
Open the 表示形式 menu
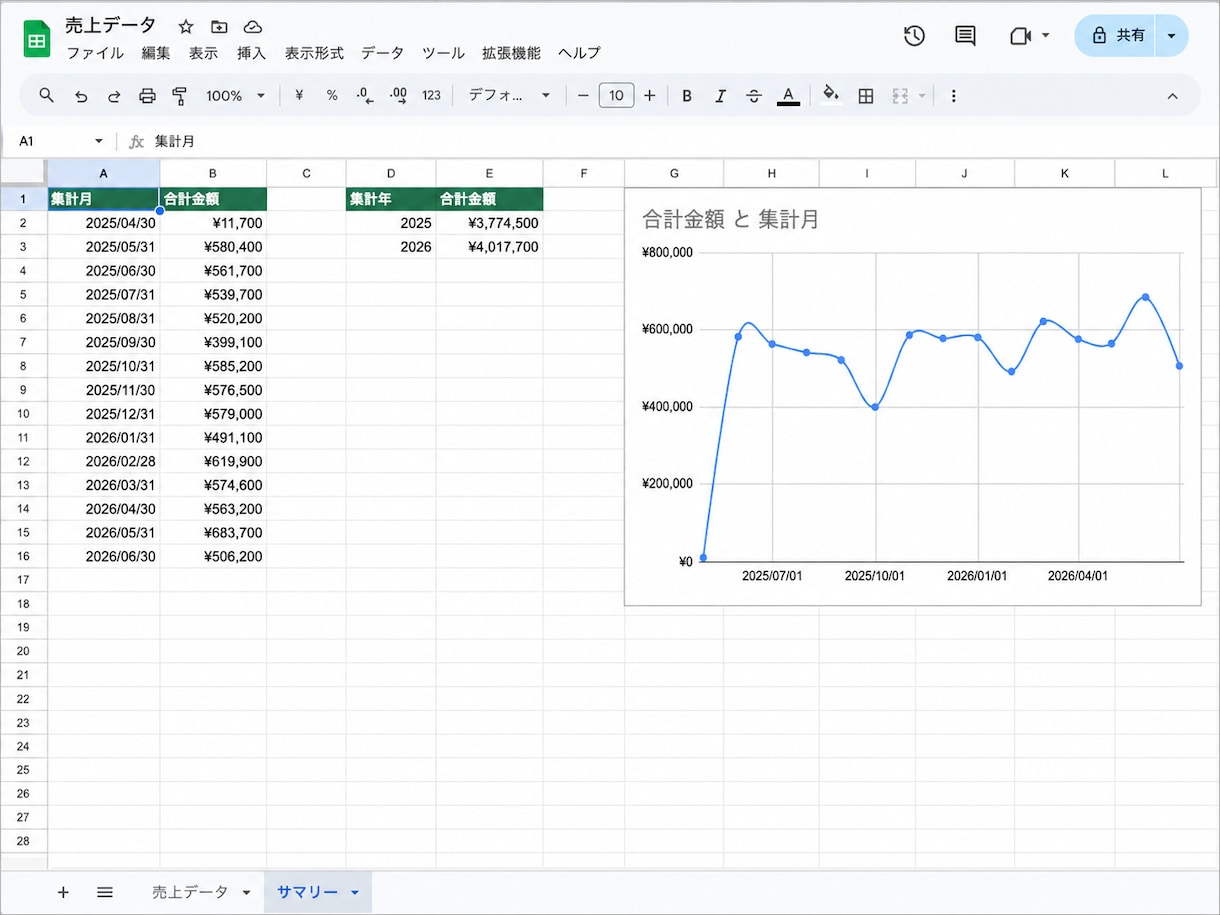314,53
